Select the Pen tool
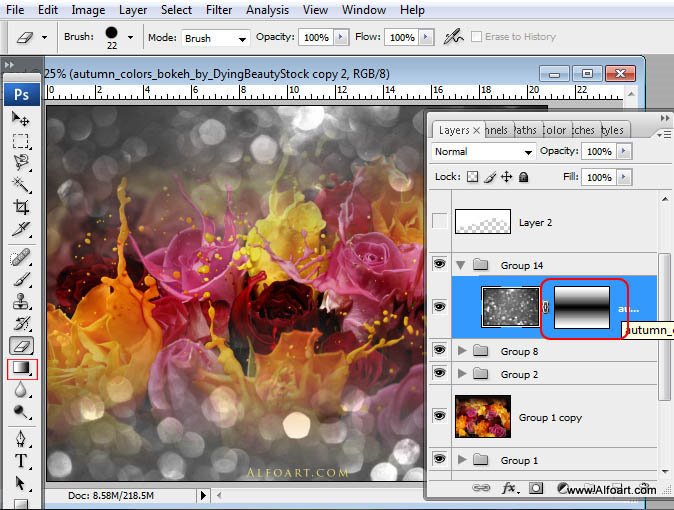This screenshot has width=674, height=510. [20, 439]
